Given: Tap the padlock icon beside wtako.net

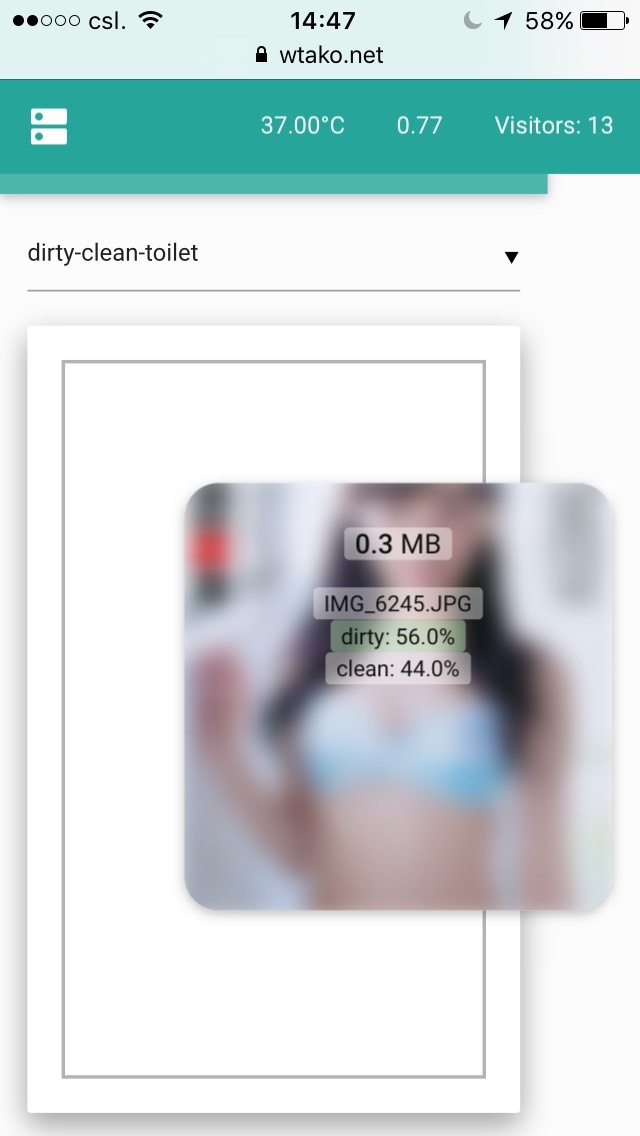Looking at the screenshot, I should pyautogui.click(x=262, y=55).
